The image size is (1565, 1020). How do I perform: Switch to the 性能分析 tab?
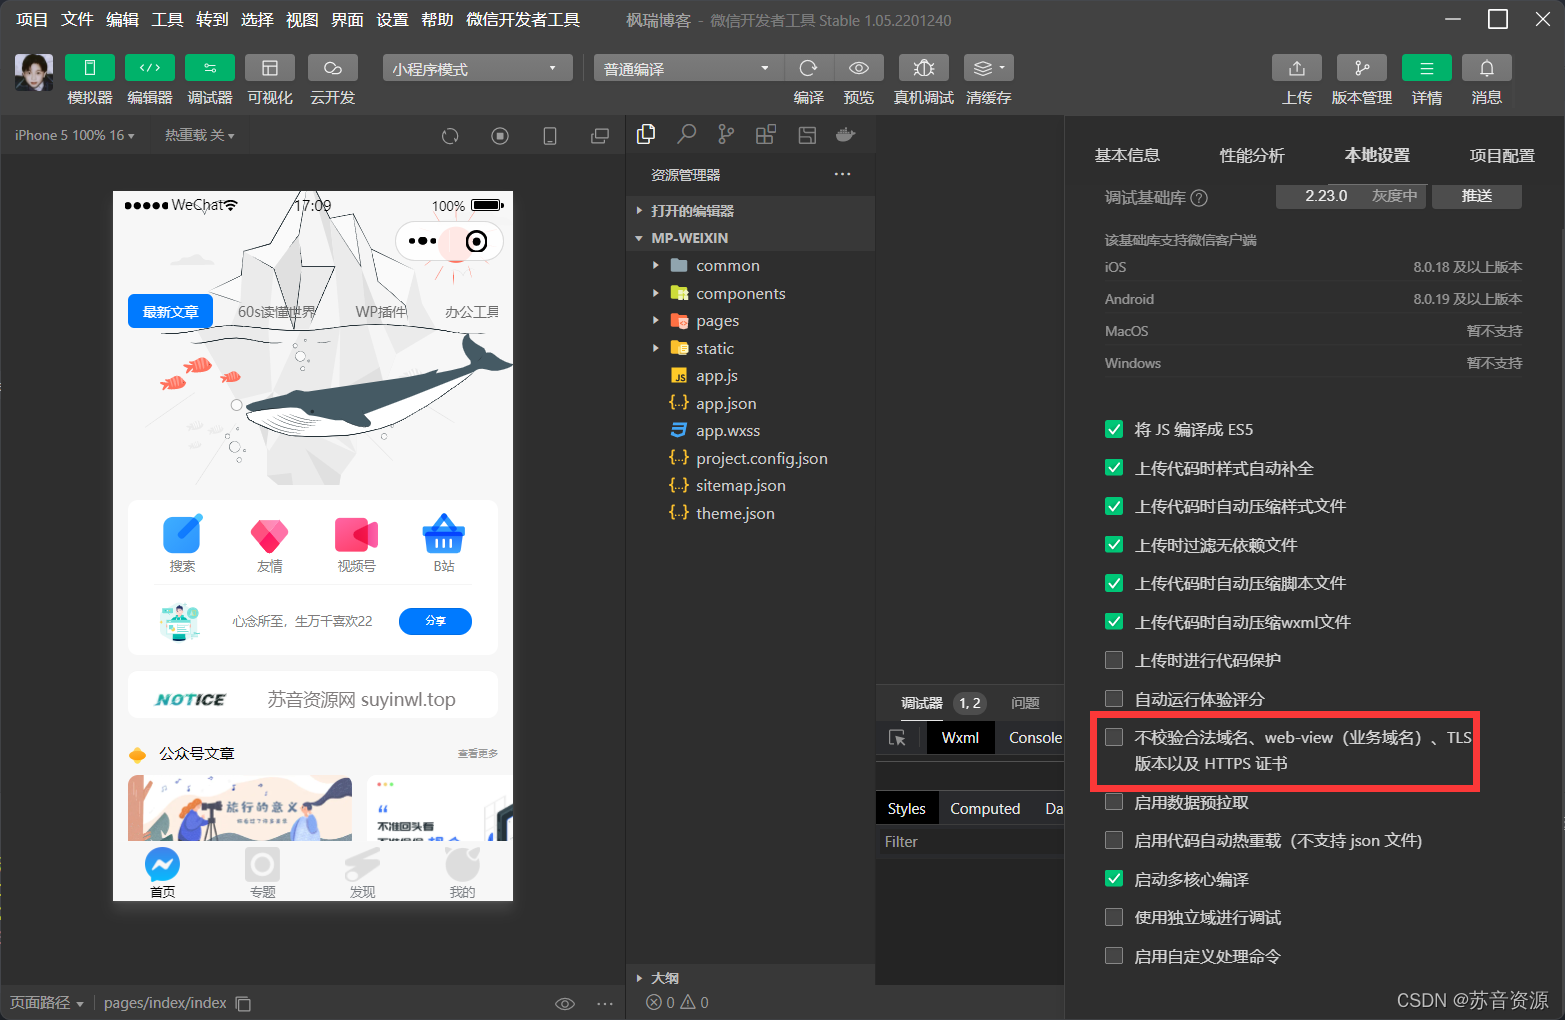(1252, 156)
